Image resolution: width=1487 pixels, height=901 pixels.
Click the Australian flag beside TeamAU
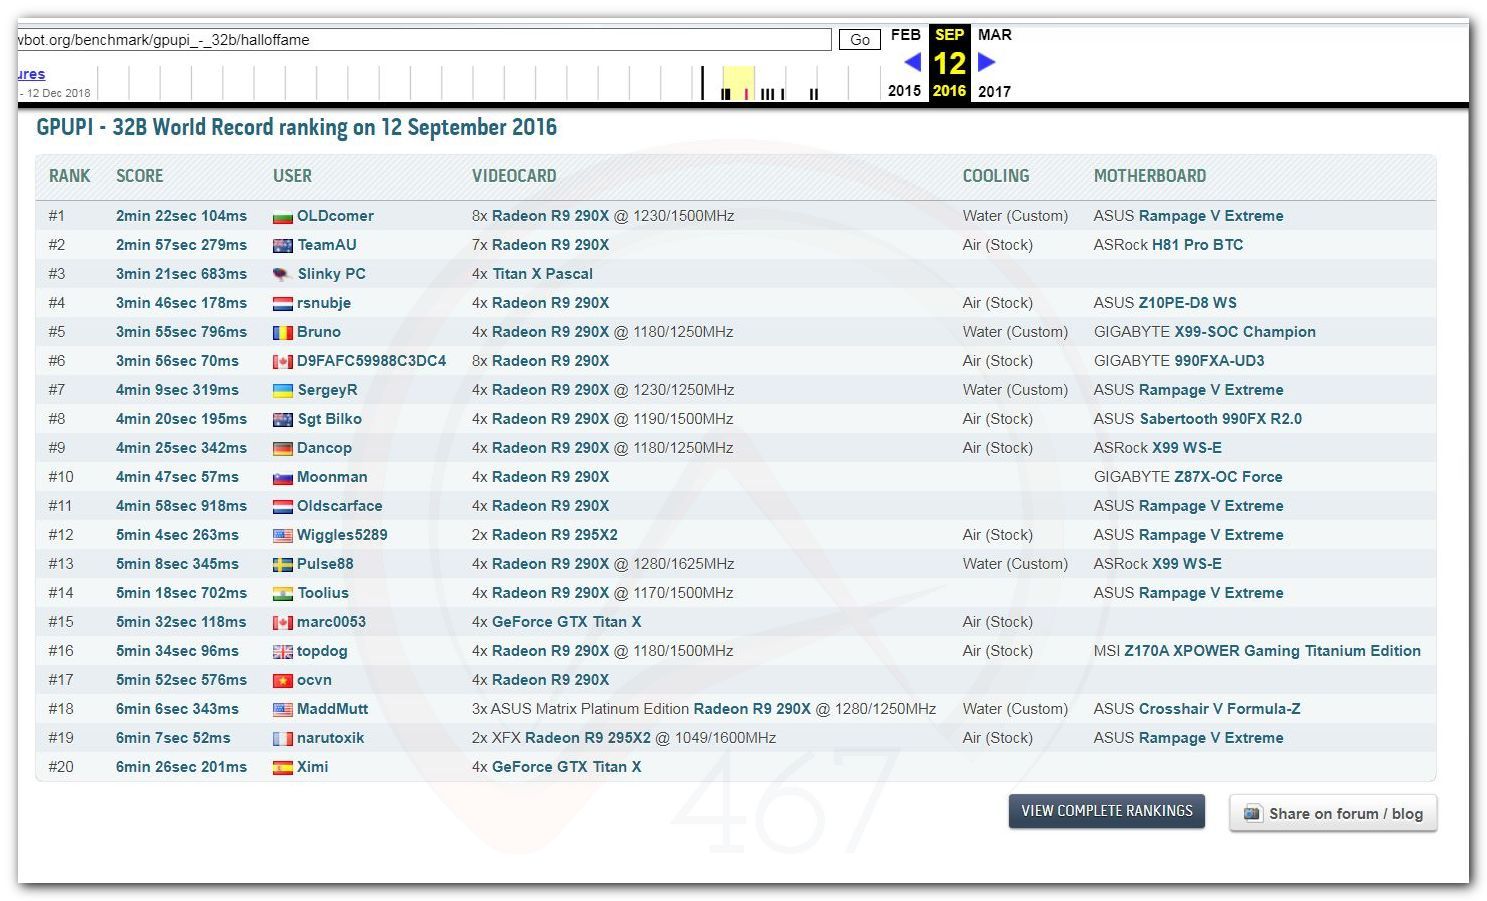point(283,245)
